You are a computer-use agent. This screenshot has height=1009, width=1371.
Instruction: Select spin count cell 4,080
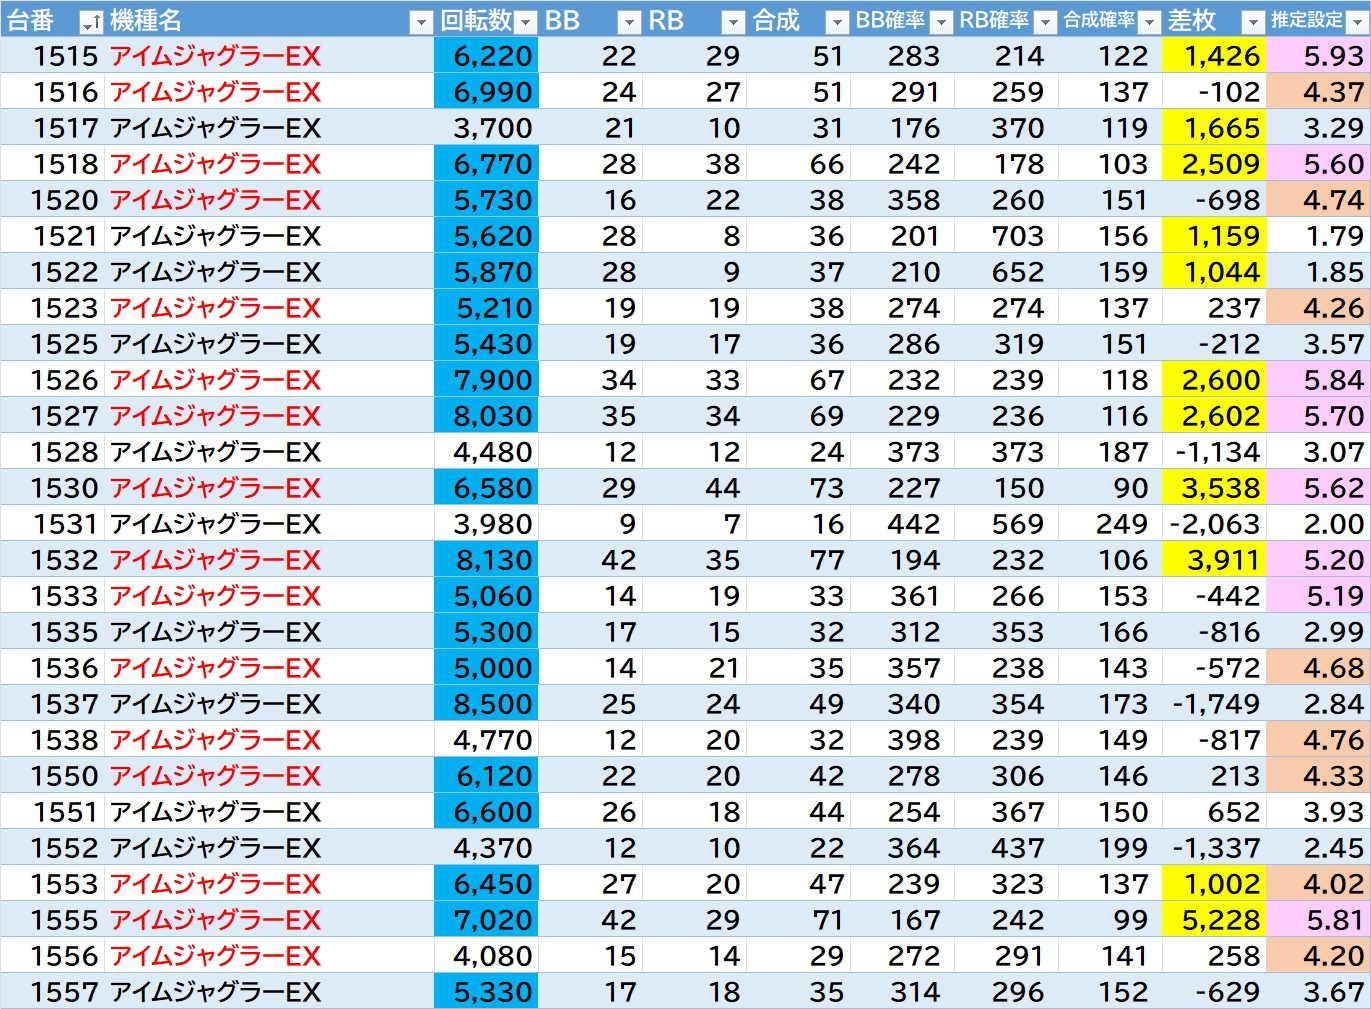click(x=486, y=956)
